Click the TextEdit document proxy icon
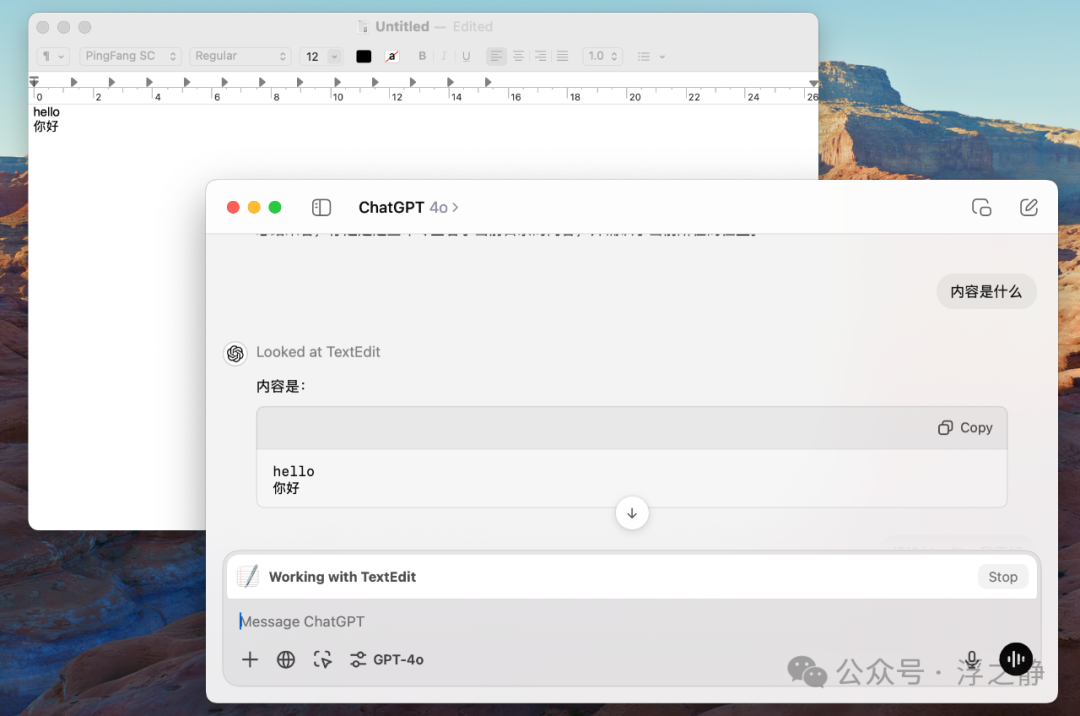The height and width of the screenshot is (716, 1080). (x=363, y=27)
